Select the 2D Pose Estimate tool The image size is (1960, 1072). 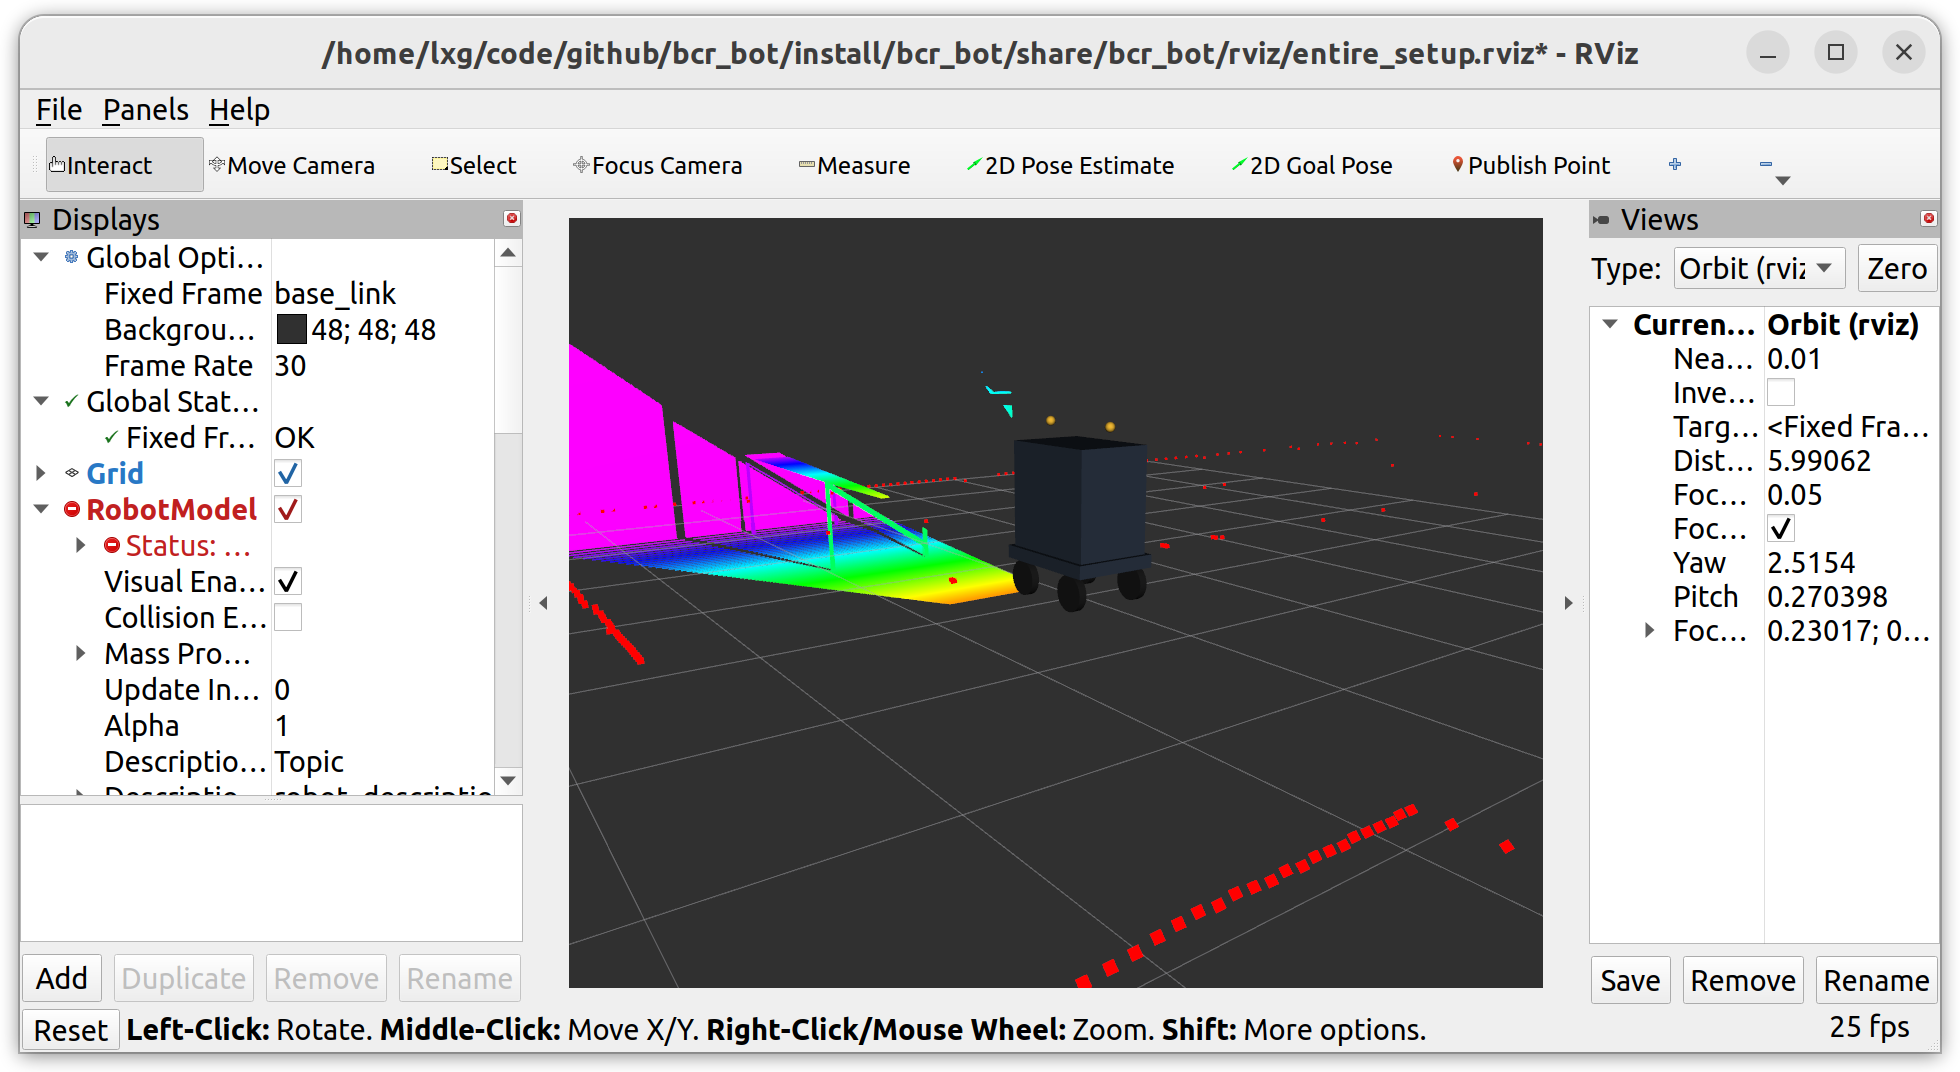(1070, 165)
